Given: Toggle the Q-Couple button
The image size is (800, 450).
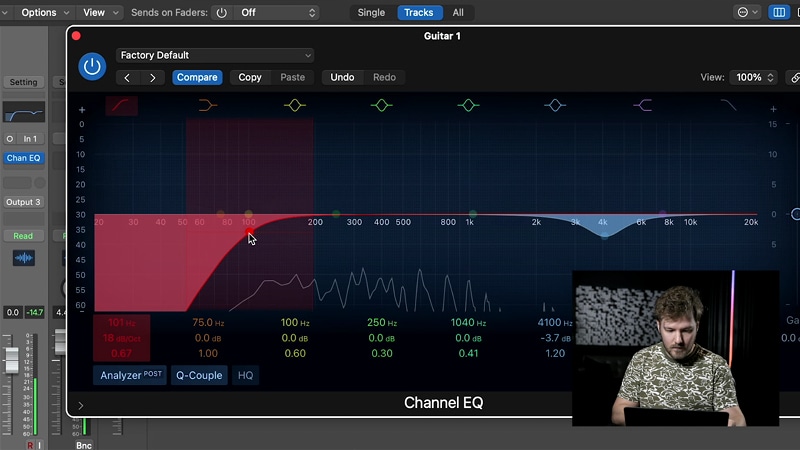Looking at the screenshot, I should click(x=199, y=376).
